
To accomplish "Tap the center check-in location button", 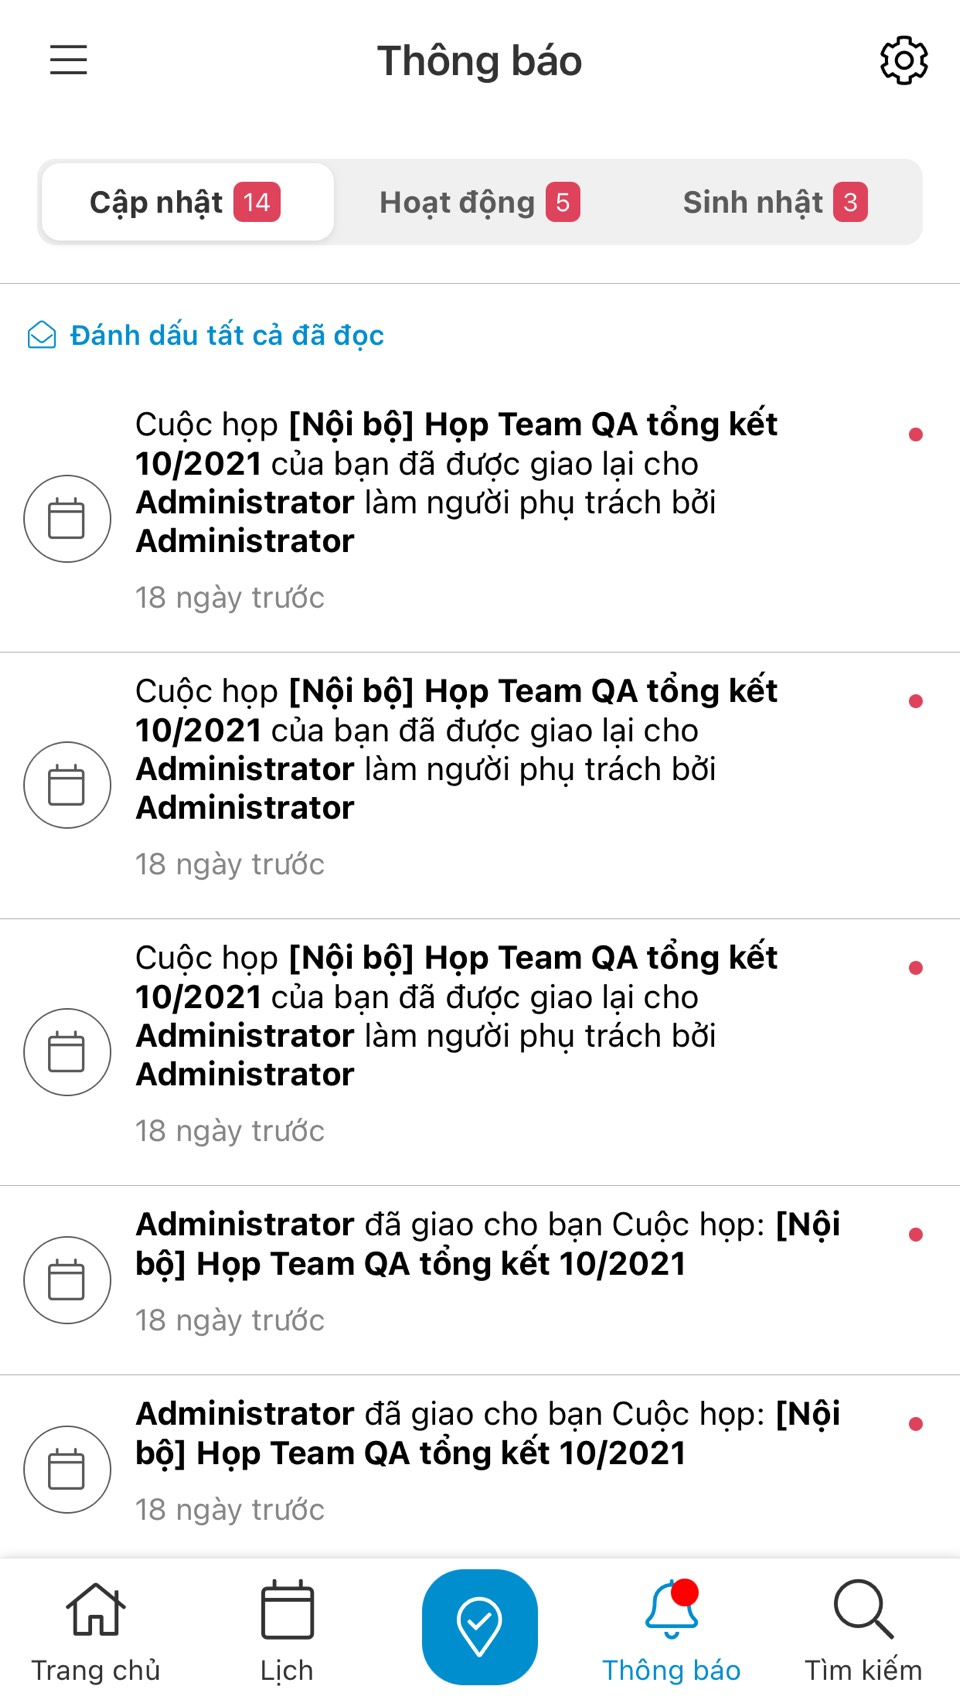I will click(x=479, y=1626).
